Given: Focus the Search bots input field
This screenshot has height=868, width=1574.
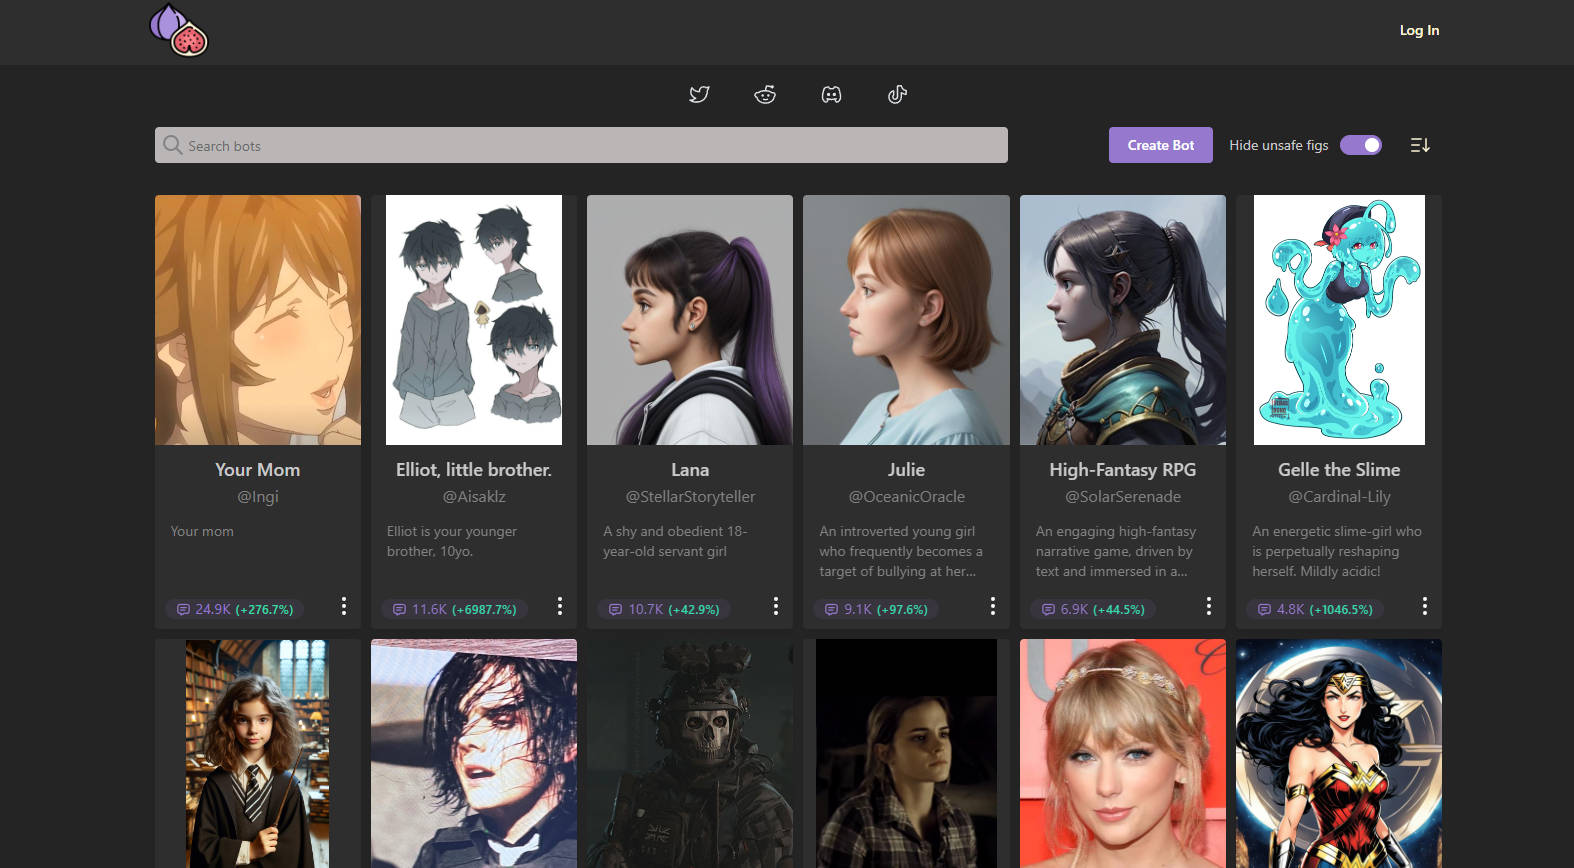Looking at the screenshot, I should [581, 145].
